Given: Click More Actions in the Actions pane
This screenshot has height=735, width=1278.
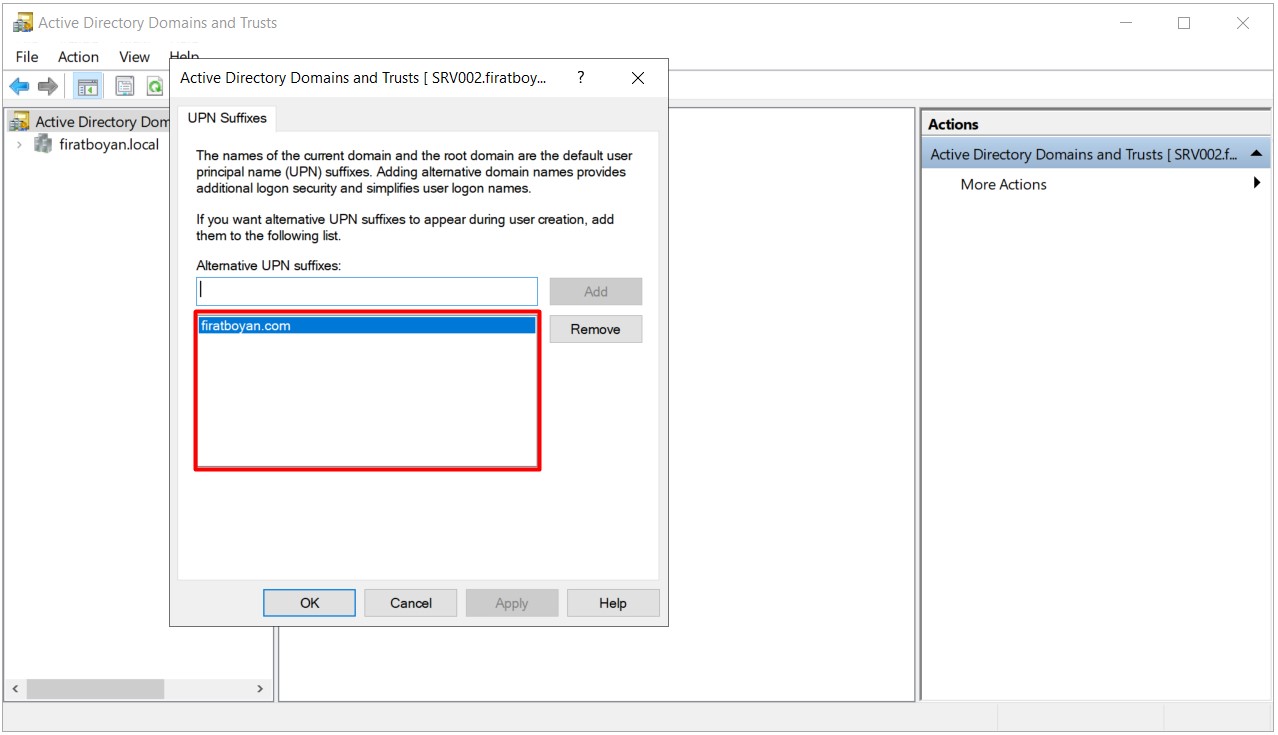Looking at the screenshot, I should point(1003,184).
